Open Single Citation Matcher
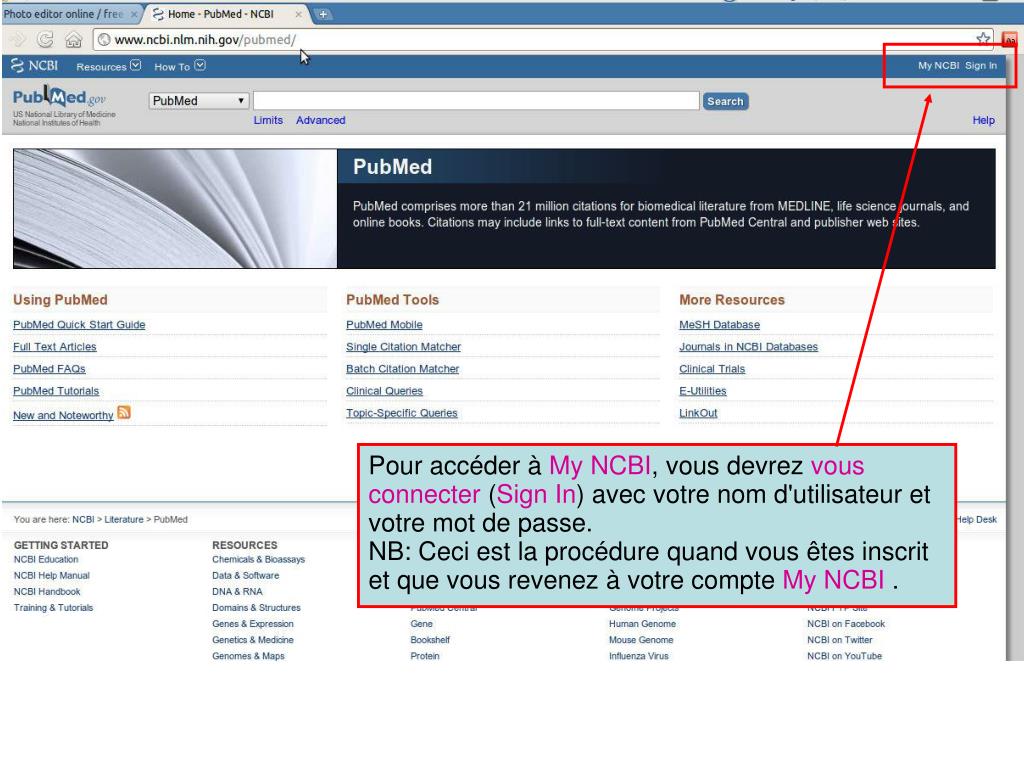Viewport: 1024px width, 768px height. point(403,347)
